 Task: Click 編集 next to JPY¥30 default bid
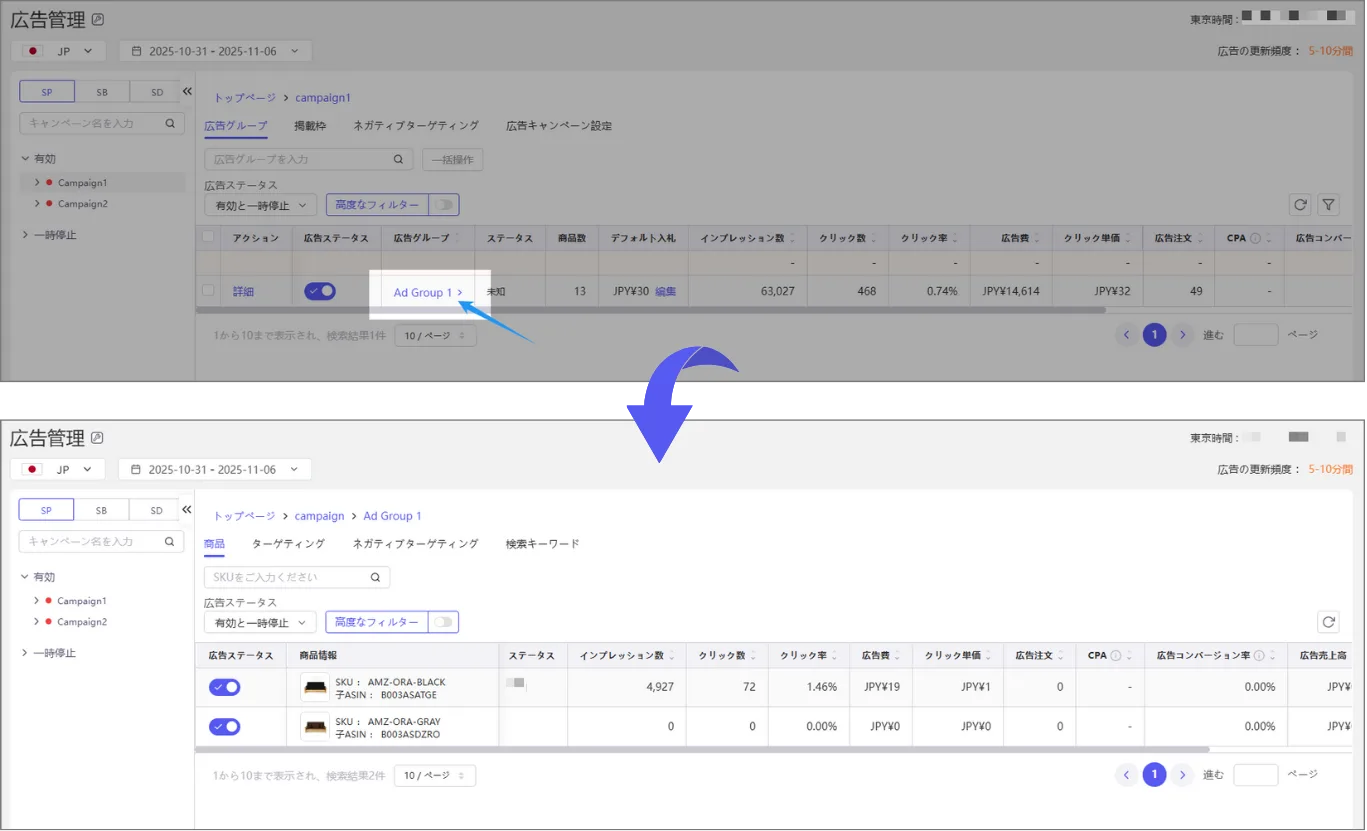tap(666, 292)
